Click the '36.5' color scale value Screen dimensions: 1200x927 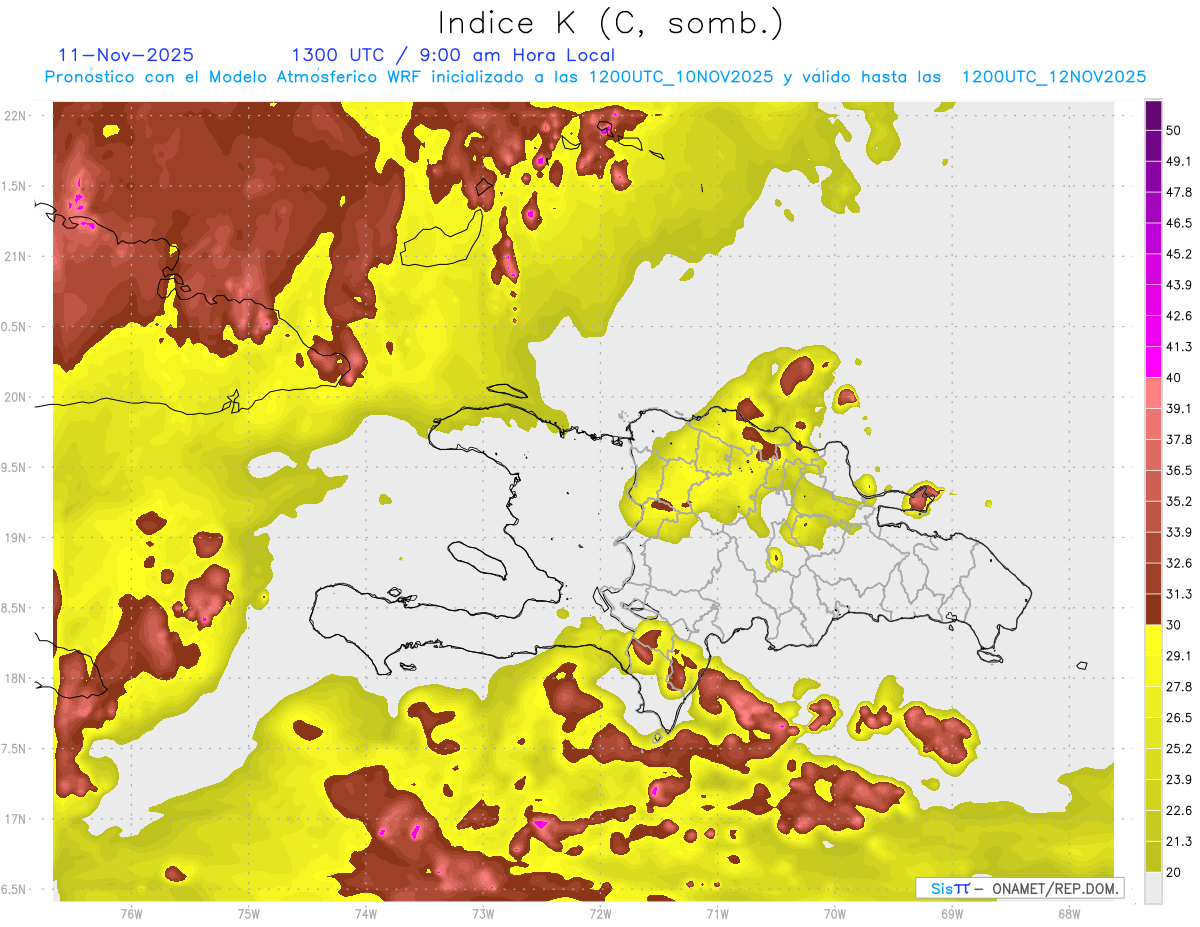click(1179, 470)
